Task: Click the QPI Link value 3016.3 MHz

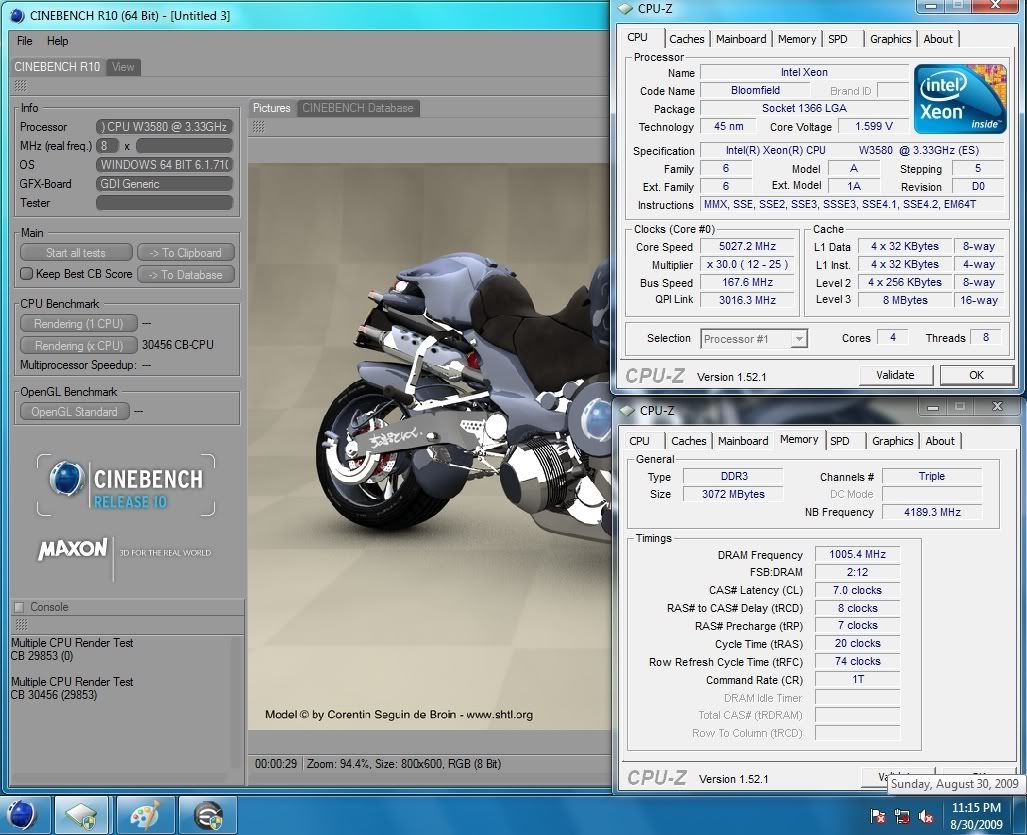Action: point(747,300)
